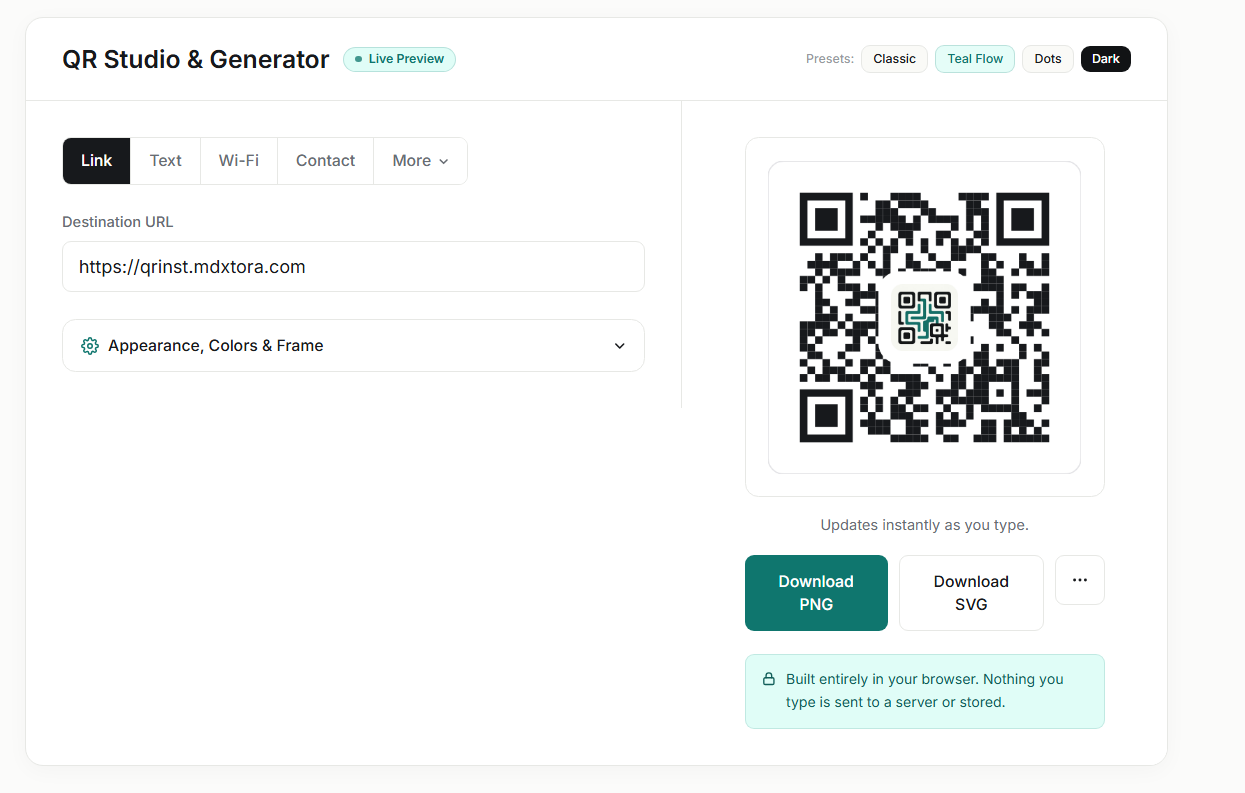Click the Download PNG button

[816, 593]
